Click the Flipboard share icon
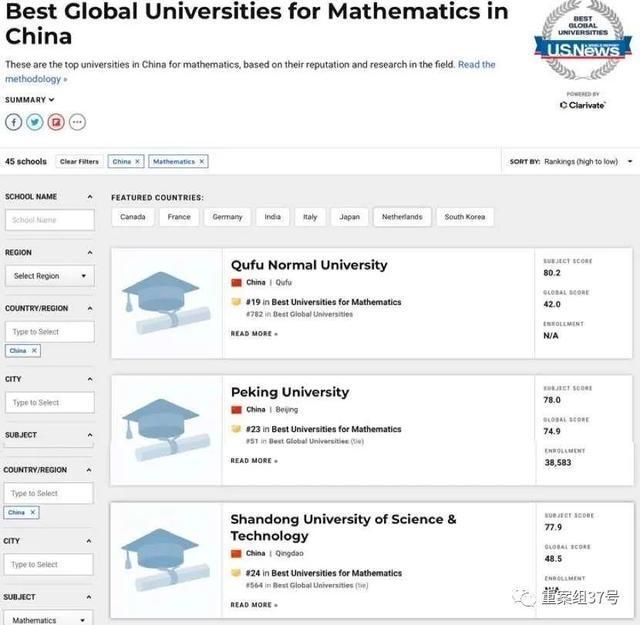The height and width of the screenshot is (625, 640). click(x=56, y=122)
